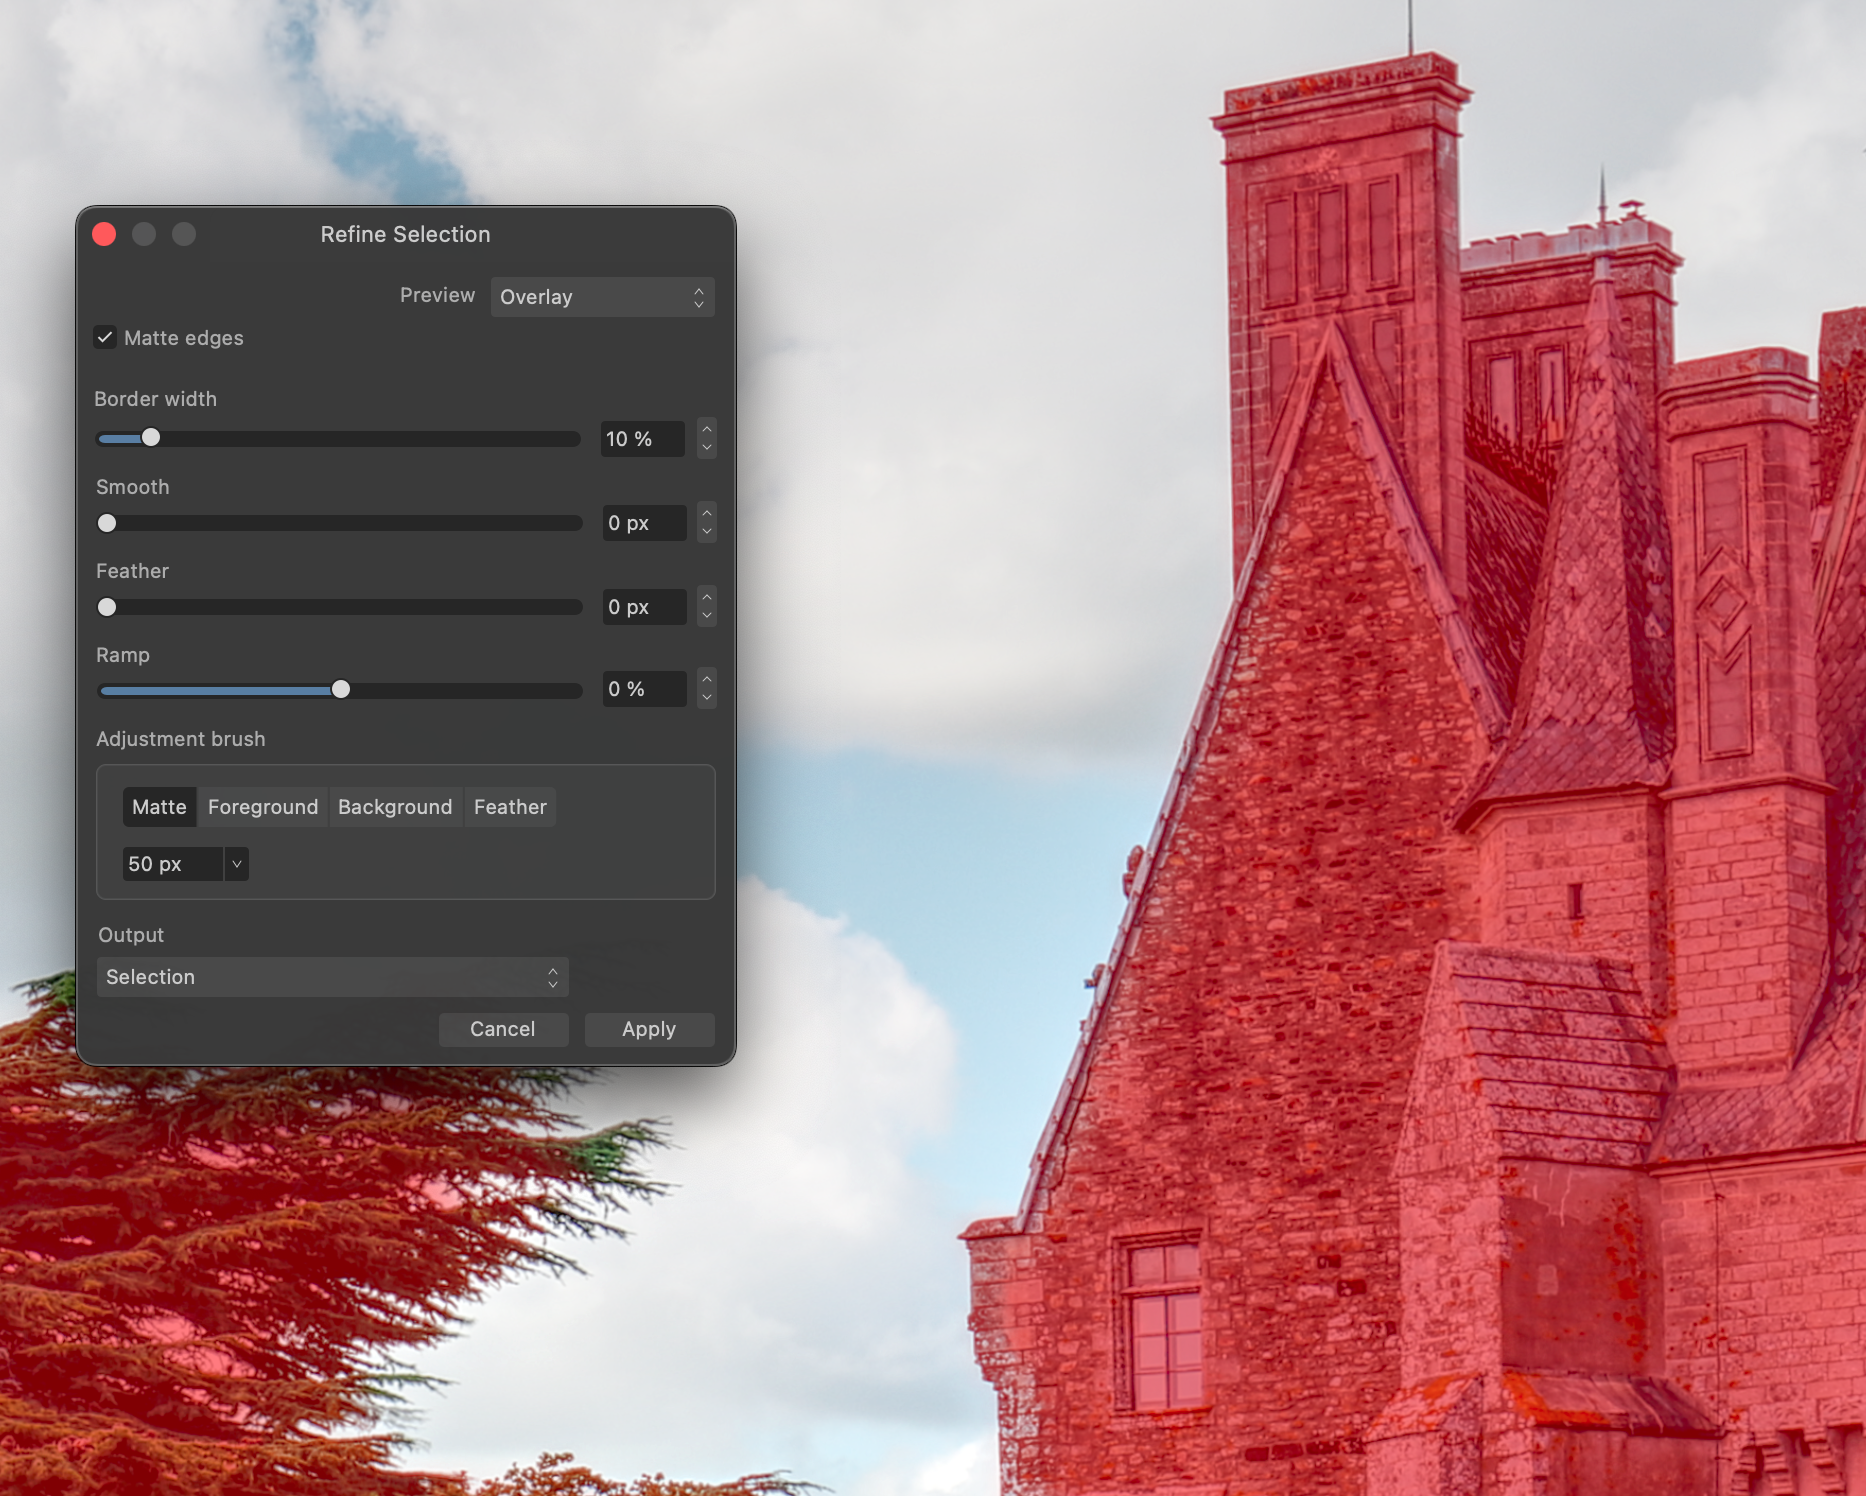Image resolution: width=1866 pixels, height=1496 pixels.
Task: Increase Smooth with the up stepper
Action: coord(707,513)
